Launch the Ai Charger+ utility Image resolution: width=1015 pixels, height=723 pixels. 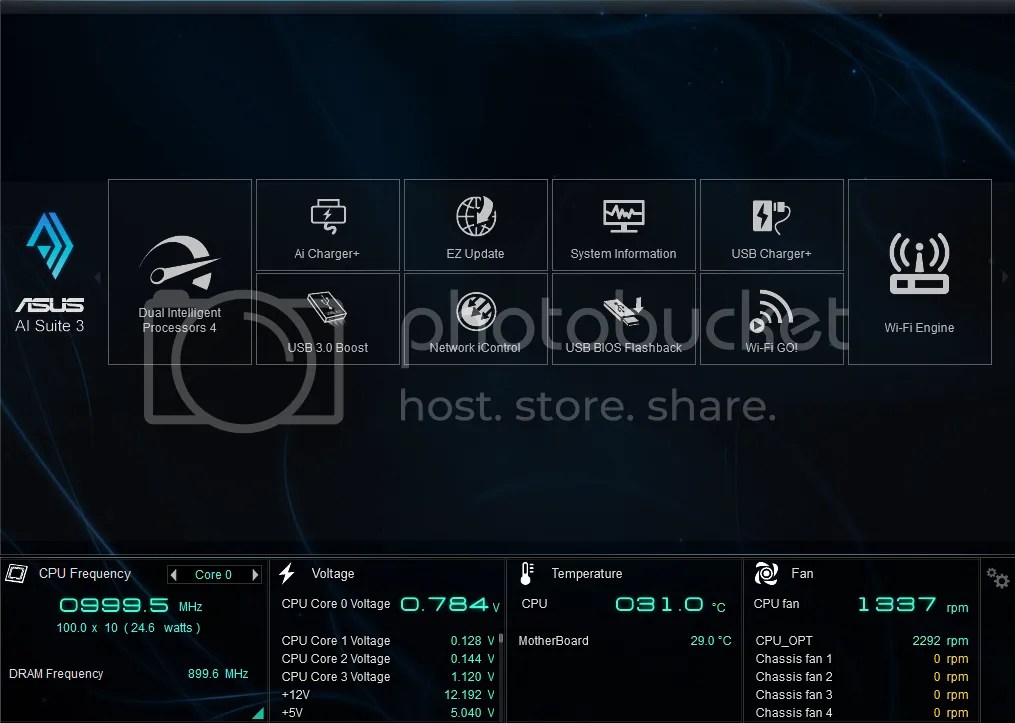(328, 225)
